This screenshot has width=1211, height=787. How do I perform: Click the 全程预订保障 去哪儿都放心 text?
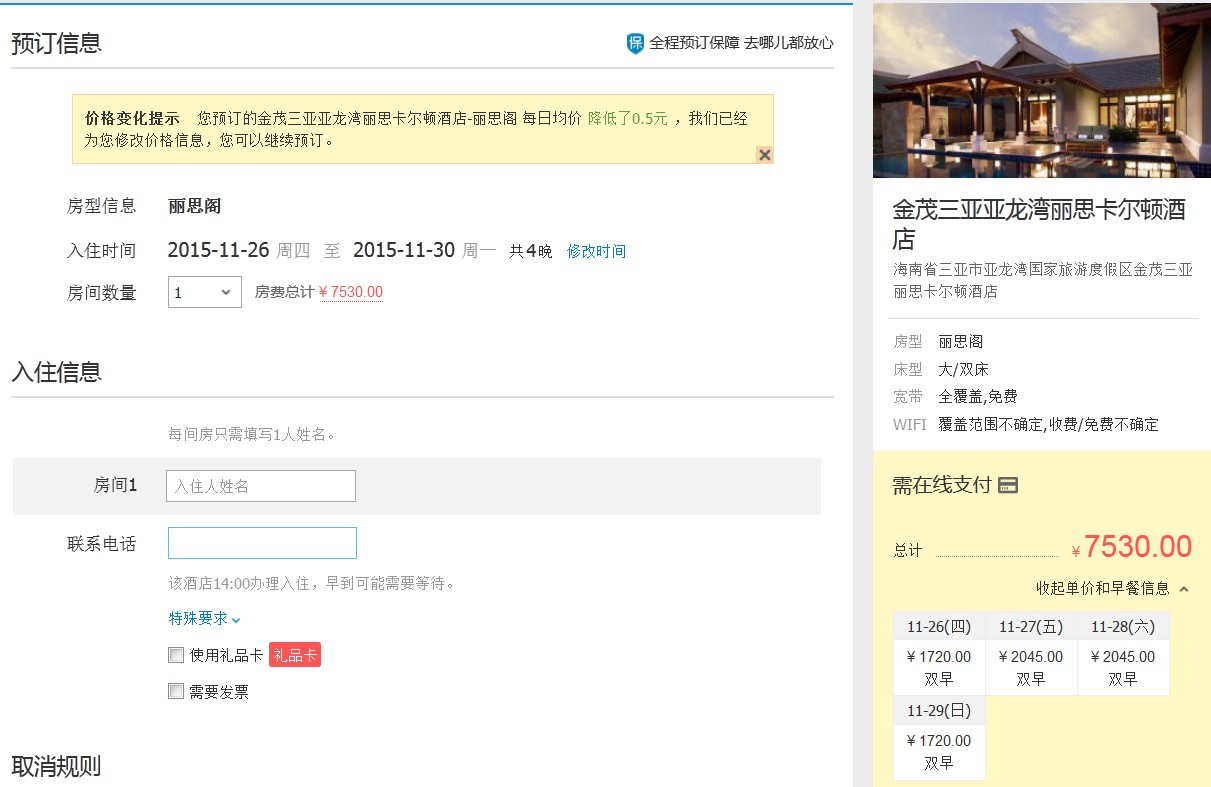click(741, 43)
